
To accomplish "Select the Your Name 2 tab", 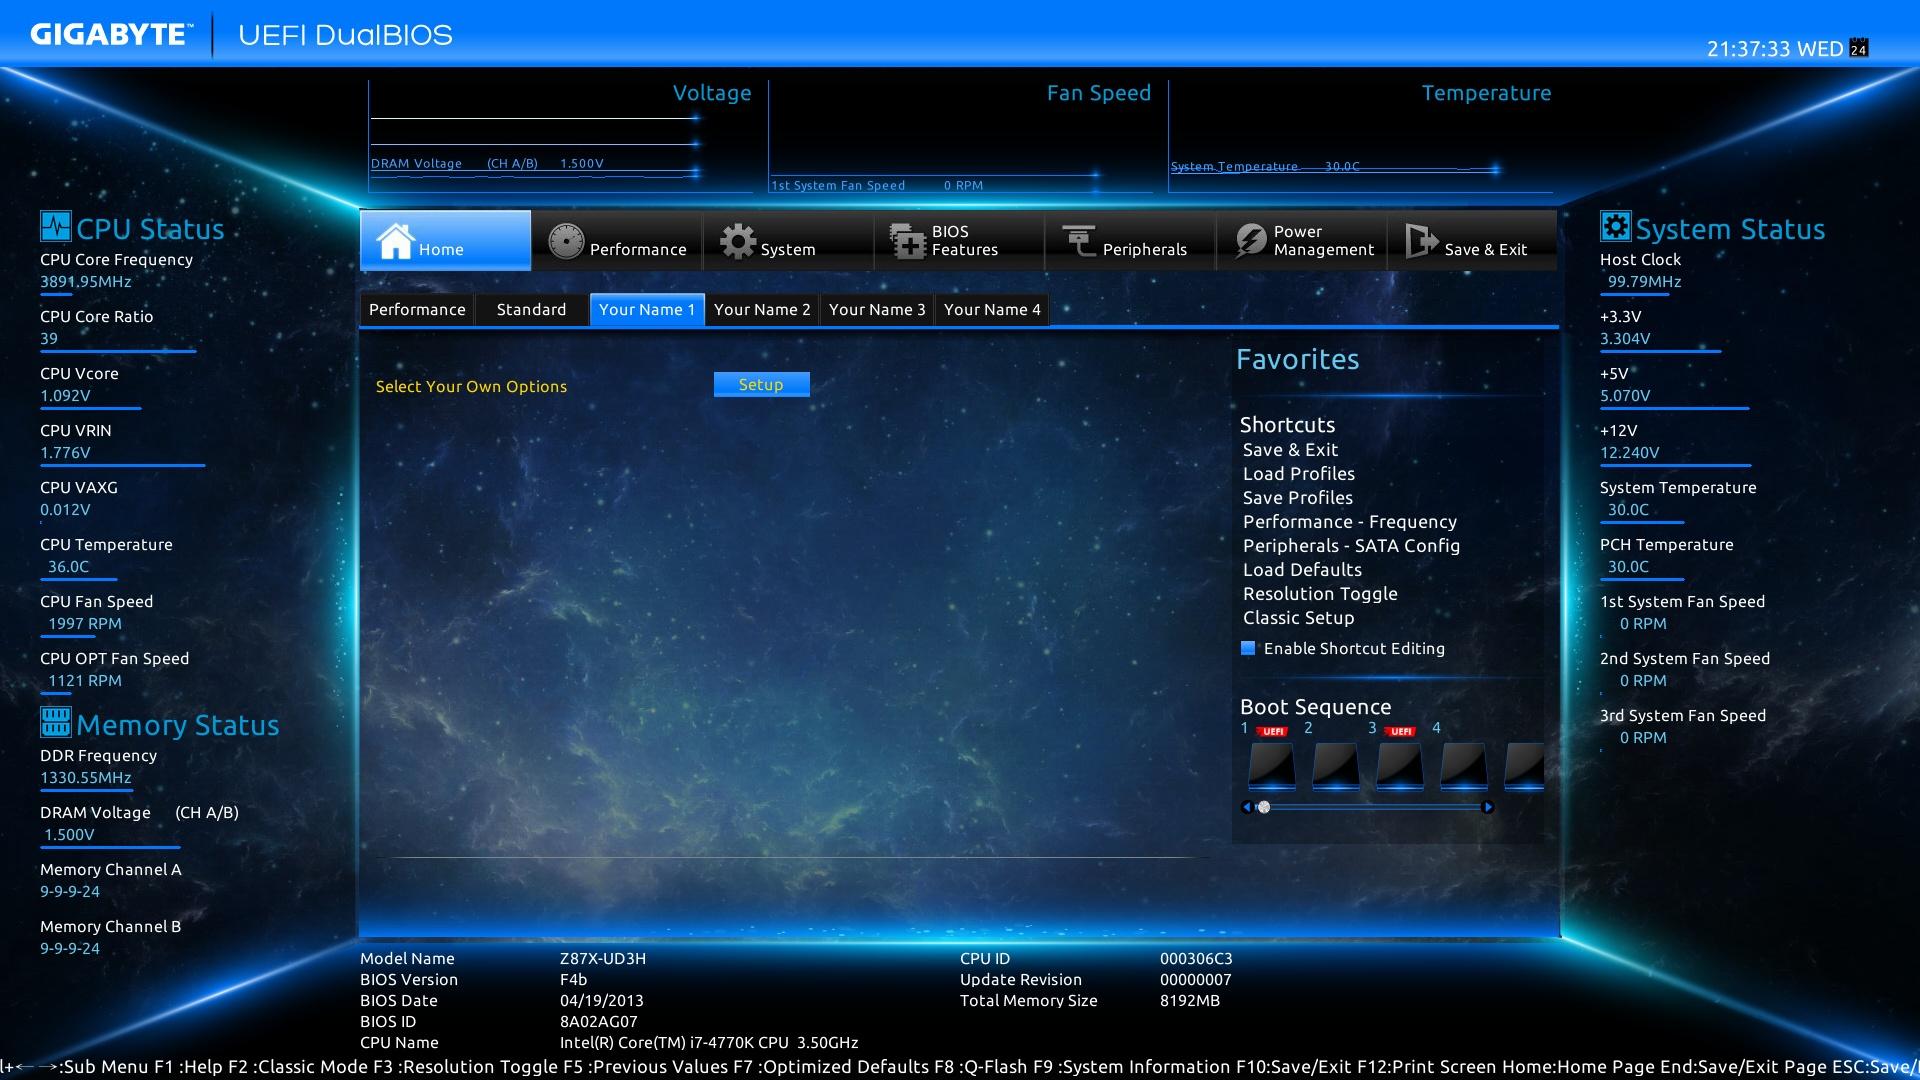I will (762, 310).
